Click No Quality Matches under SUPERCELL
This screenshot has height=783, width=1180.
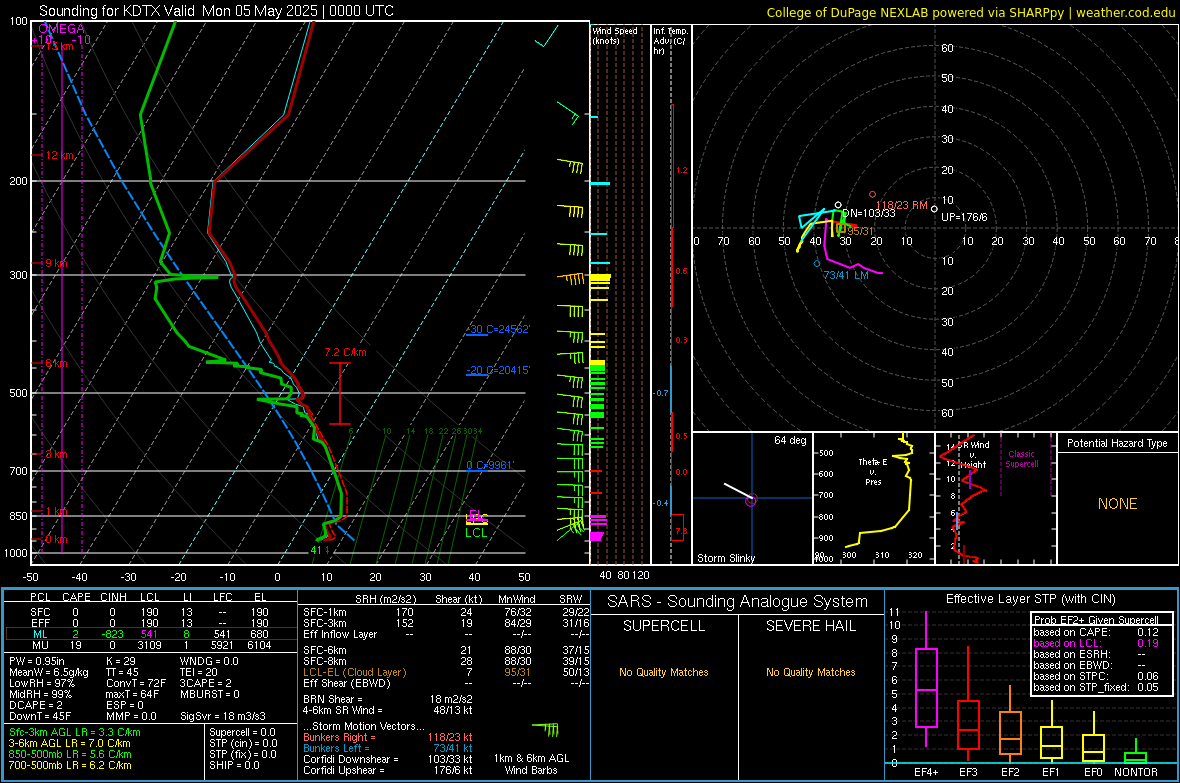(x=664, y=672)
